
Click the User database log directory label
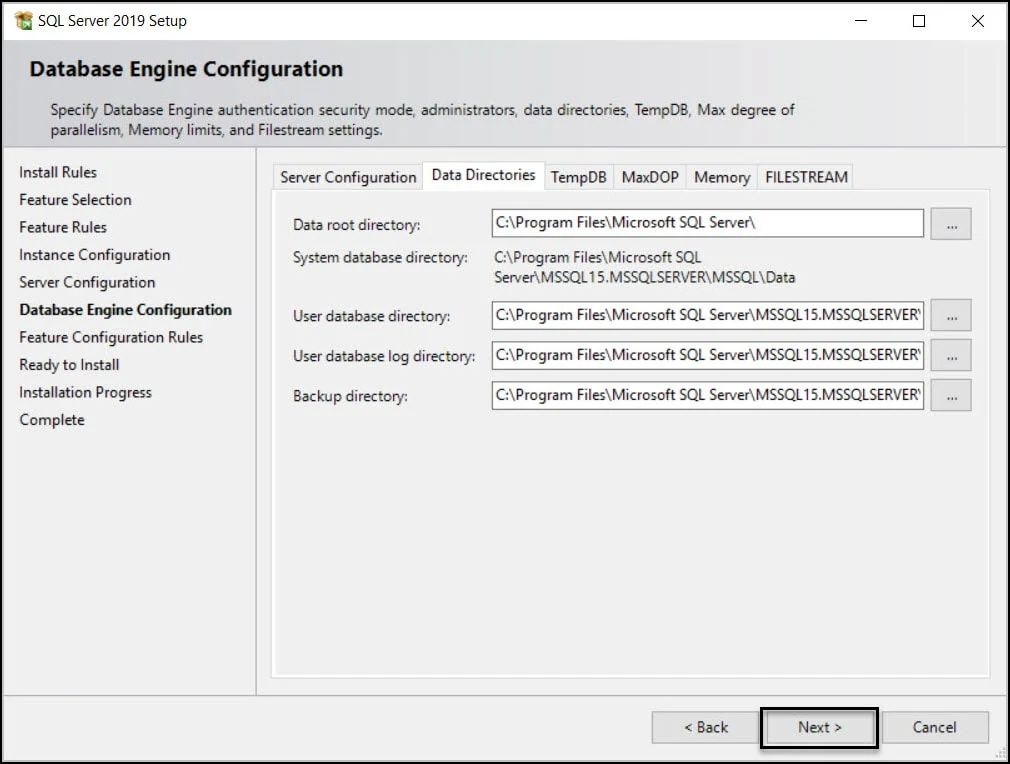point(384,356)
